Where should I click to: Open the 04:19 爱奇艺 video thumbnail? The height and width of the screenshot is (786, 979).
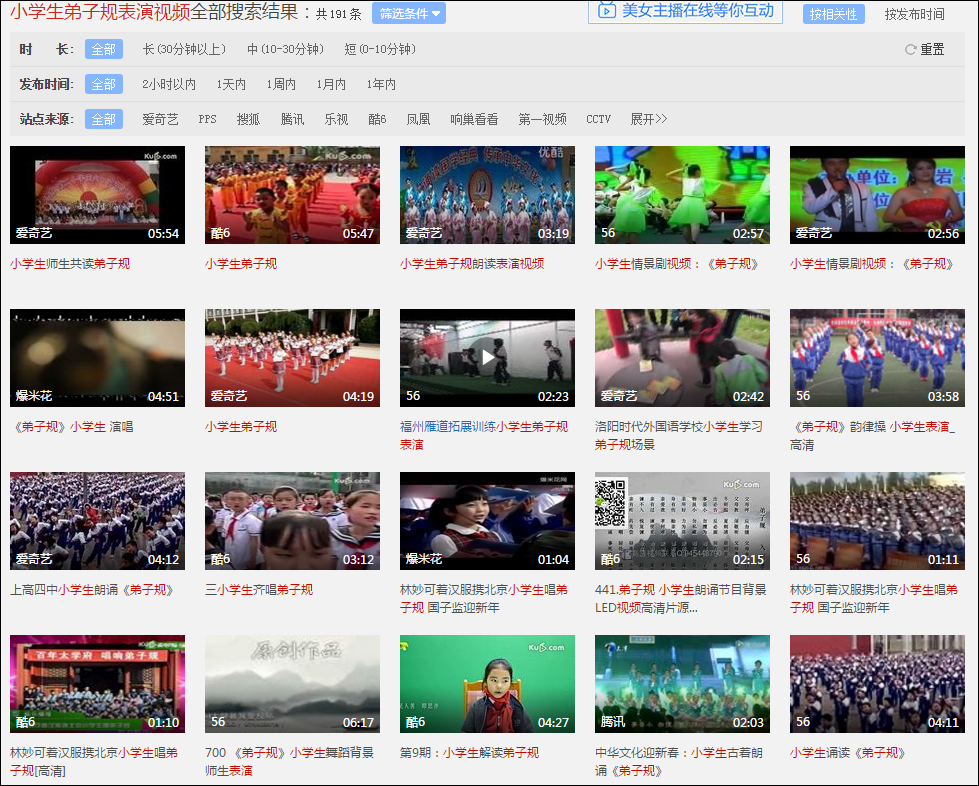[x=292, y=358]
